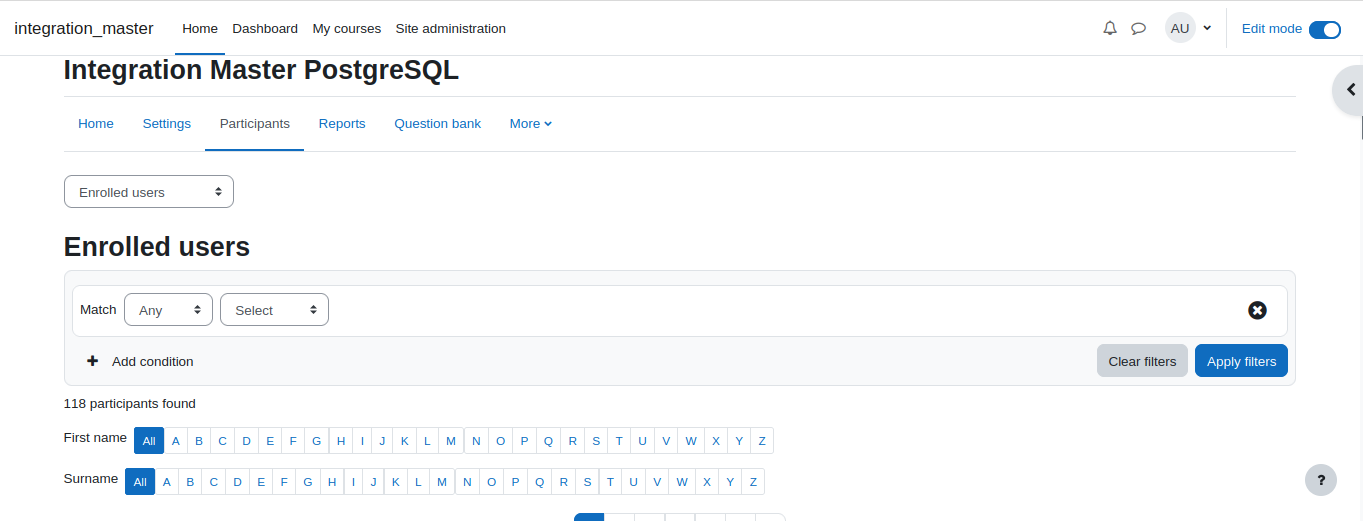Filter Surname by letter E
Screen dimensions: 1363x521
tap(261, 482)
